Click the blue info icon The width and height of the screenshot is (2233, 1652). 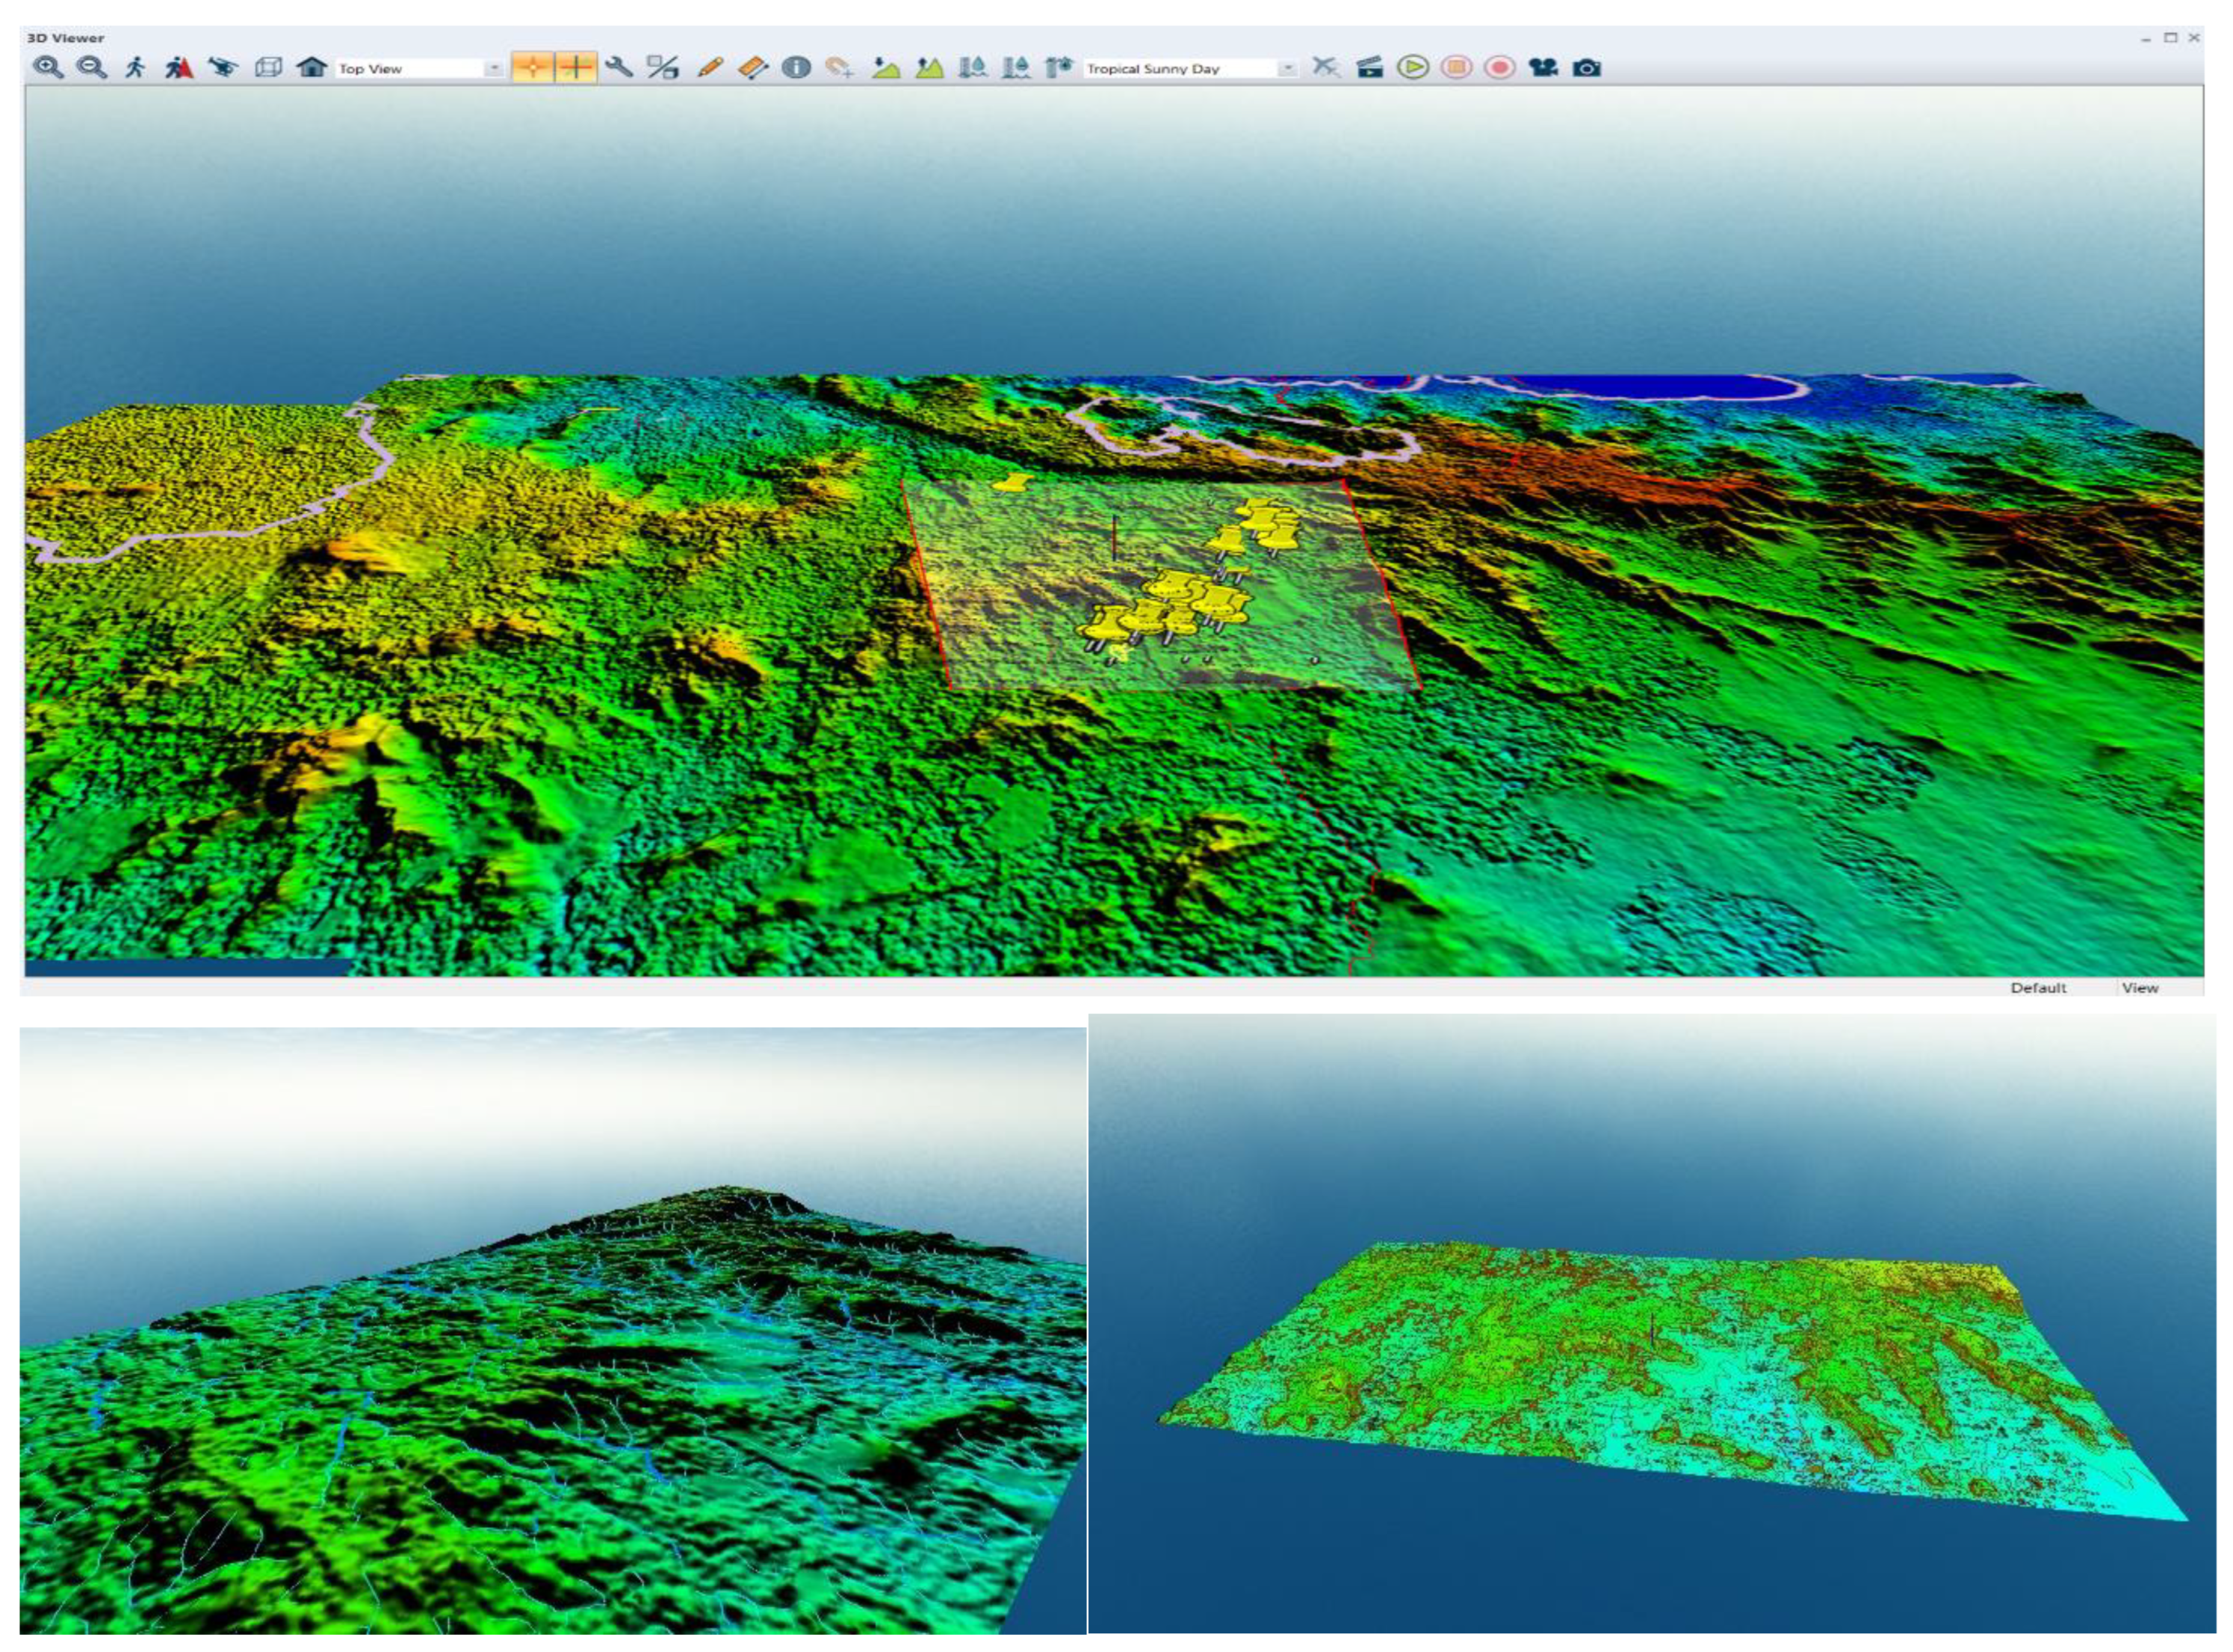coord(796,67)
